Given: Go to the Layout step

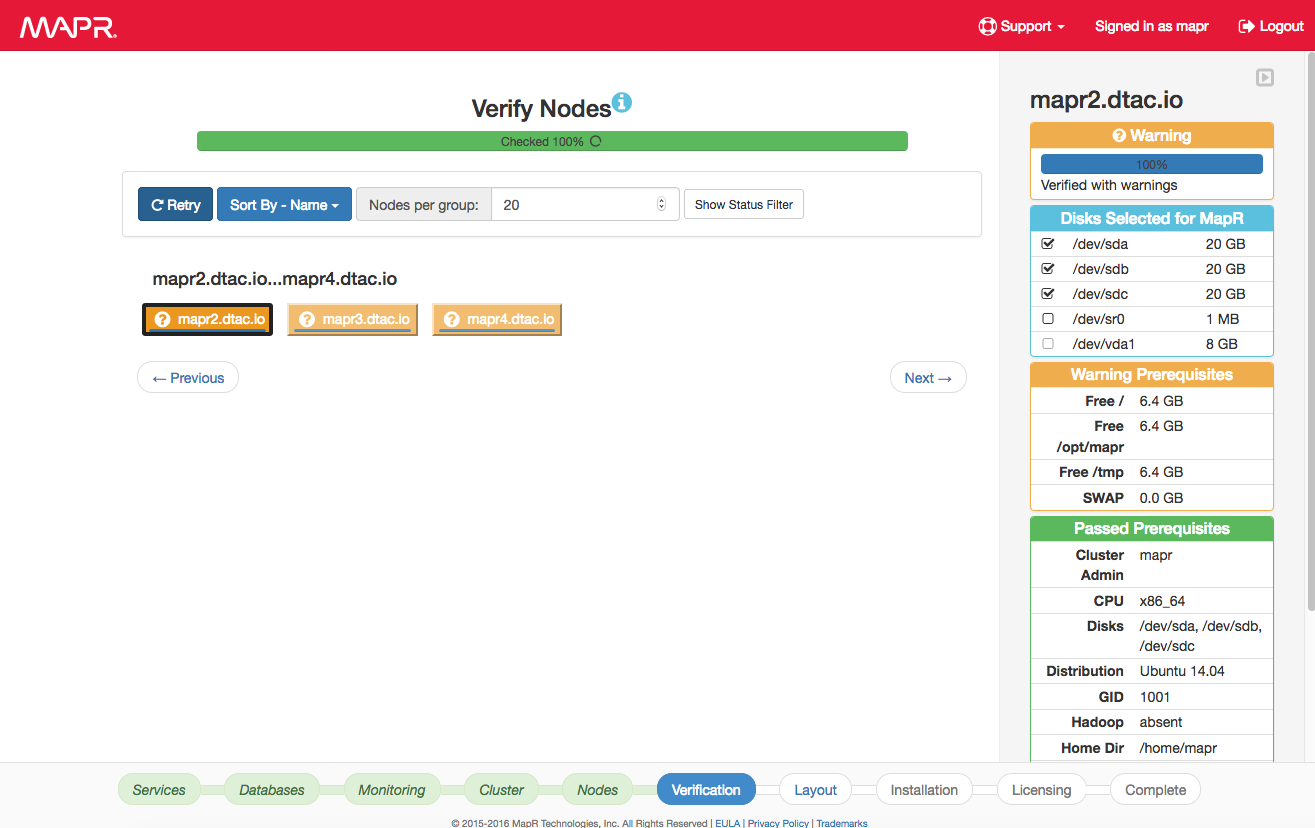Looking at the screenshot, I should [x=815, y=789].
